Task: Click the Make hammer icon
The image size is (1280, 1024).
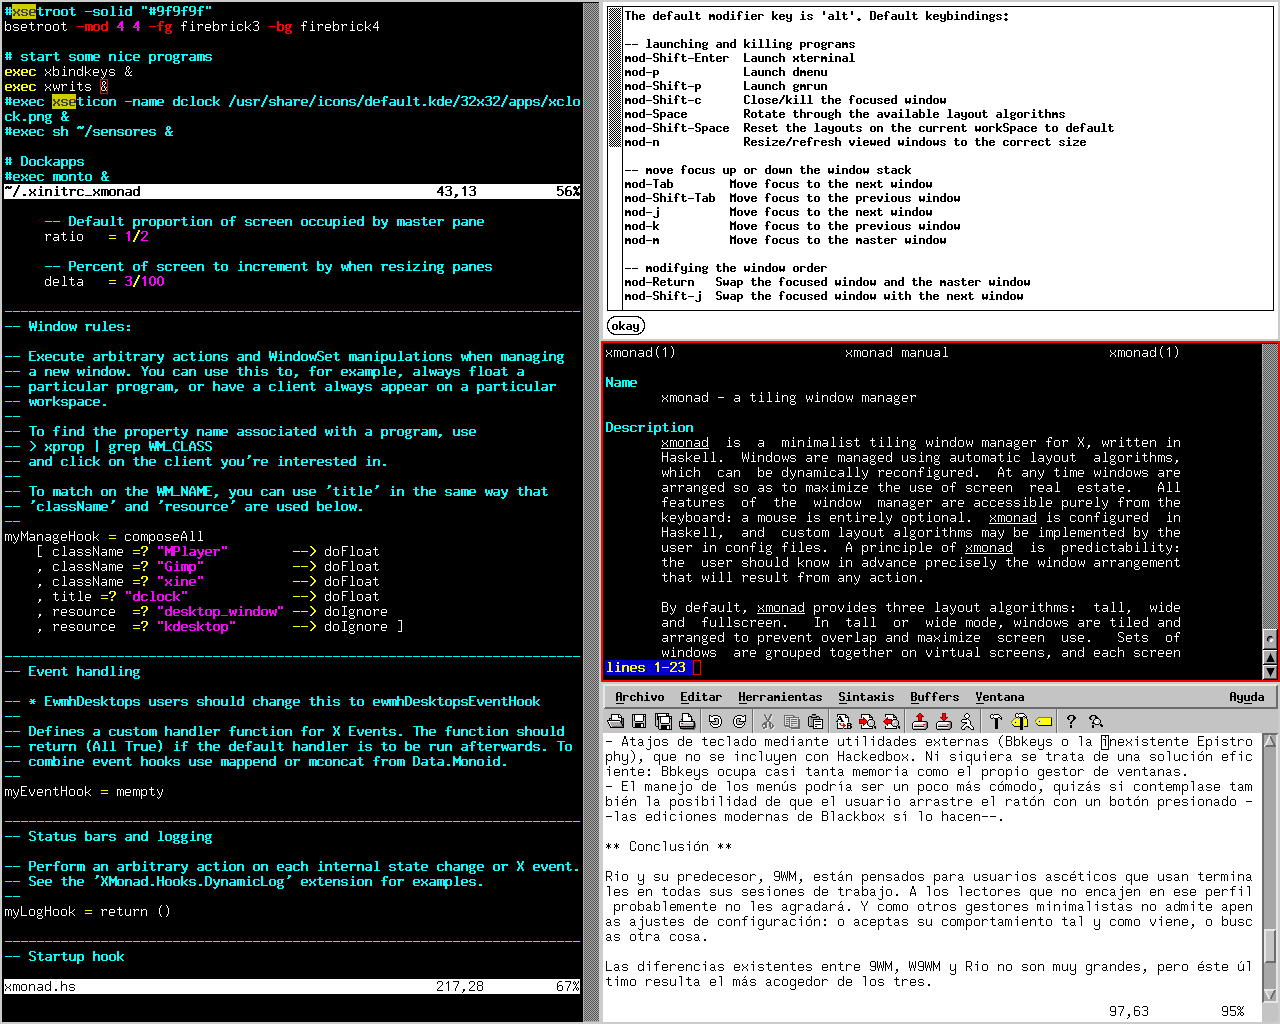Action: coord(995,721)
